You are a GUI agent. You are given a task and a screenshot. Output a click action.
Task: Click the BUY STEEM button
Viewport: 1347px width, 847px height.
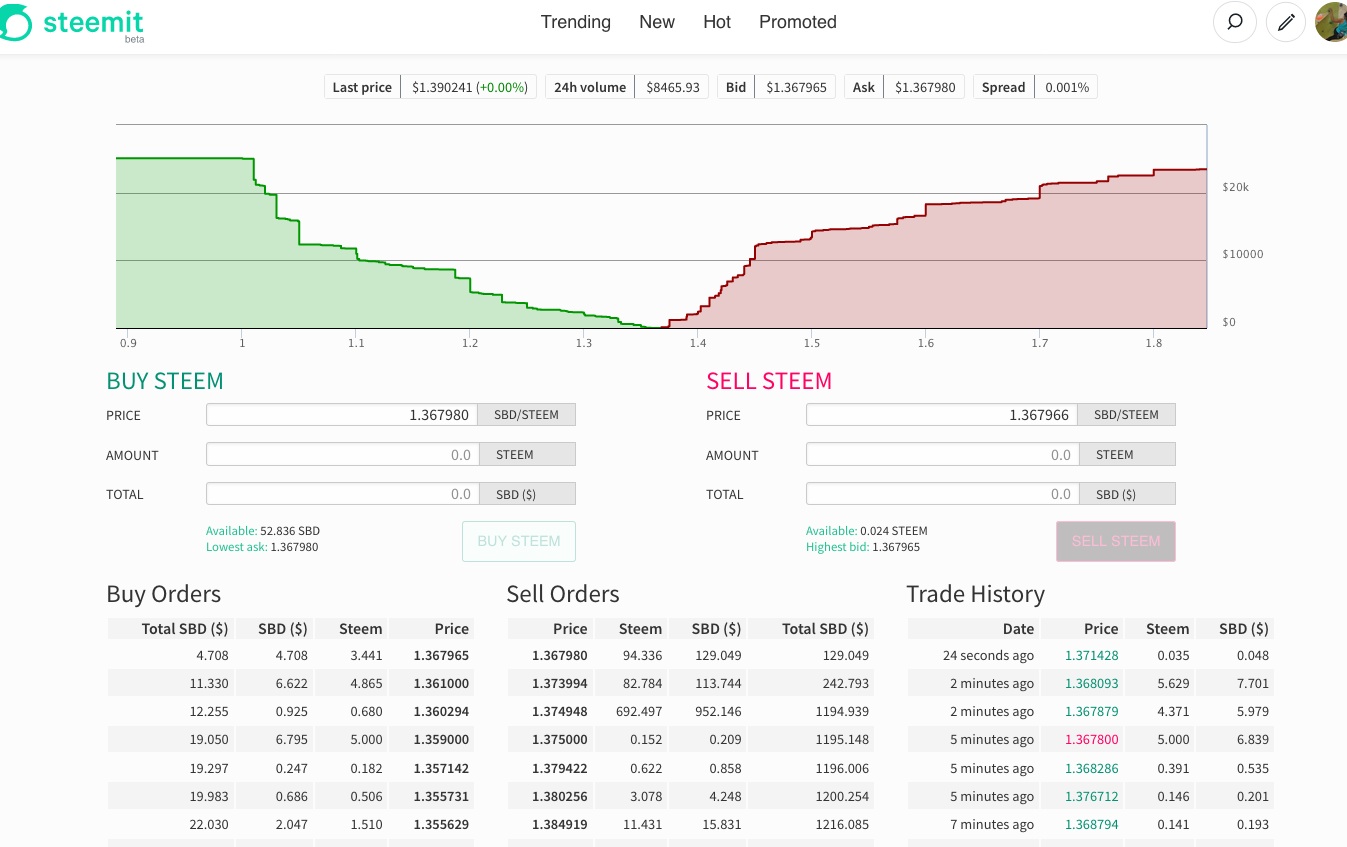pyautogui.click(x=519, y=541)
